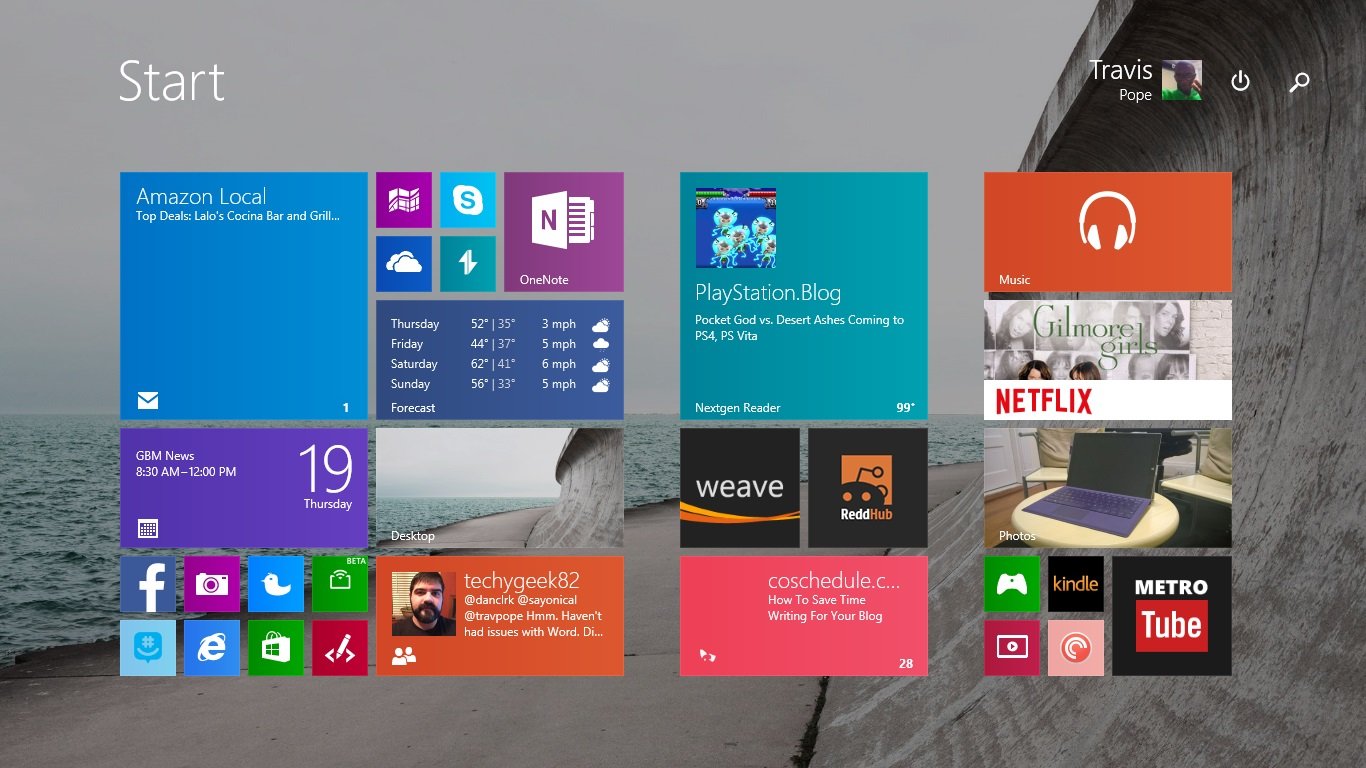Open the Video player tile
This screenshot has height=768, width=1366.
(1012, 648)
